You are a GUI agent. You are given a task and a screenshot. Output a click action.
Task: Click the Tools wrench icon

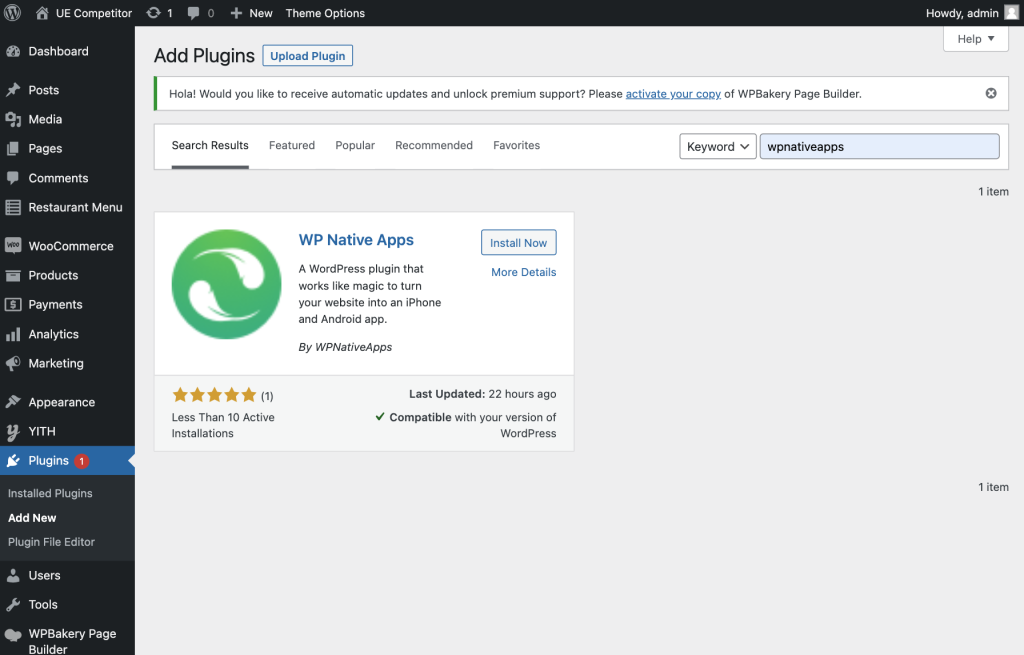13,605
